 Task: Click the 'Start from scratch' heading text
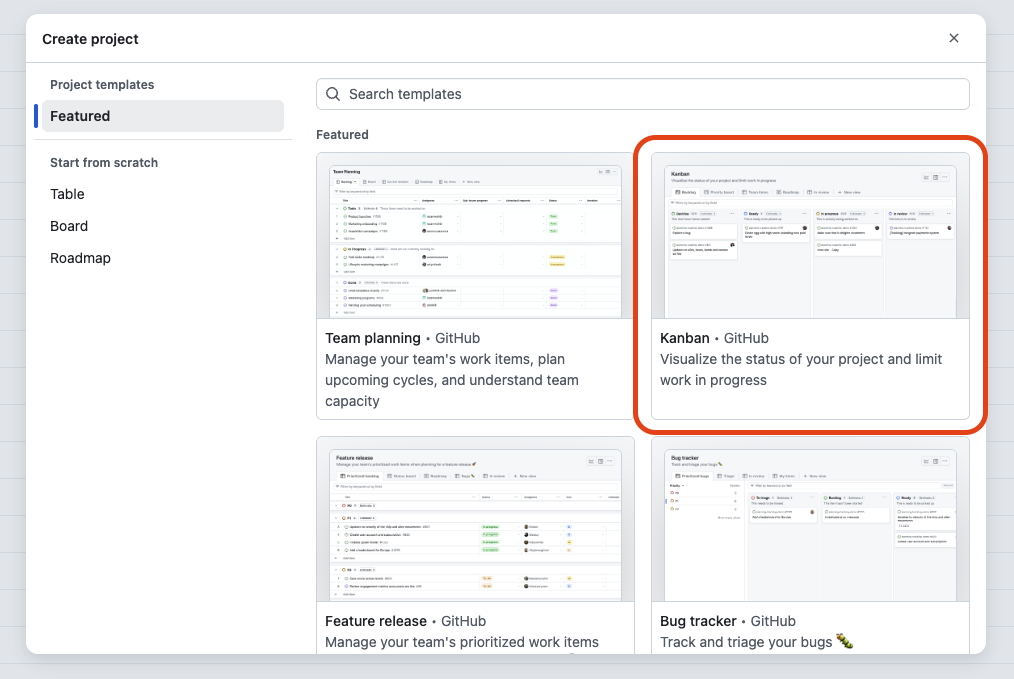(x=104, y=163)
